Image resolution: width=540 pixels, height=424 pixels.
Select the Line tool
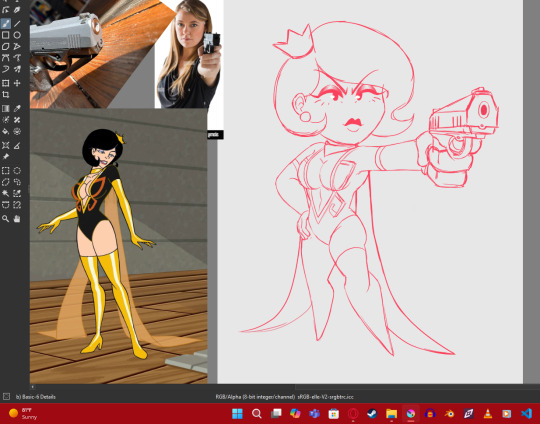pos(17,23)
